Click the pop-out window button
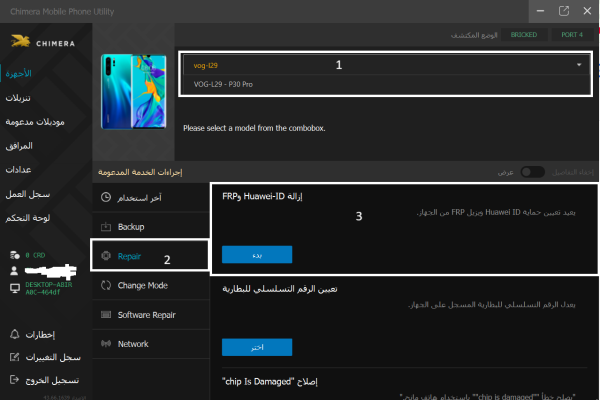This screenshot has width=600, height=400. click(564, 11)
